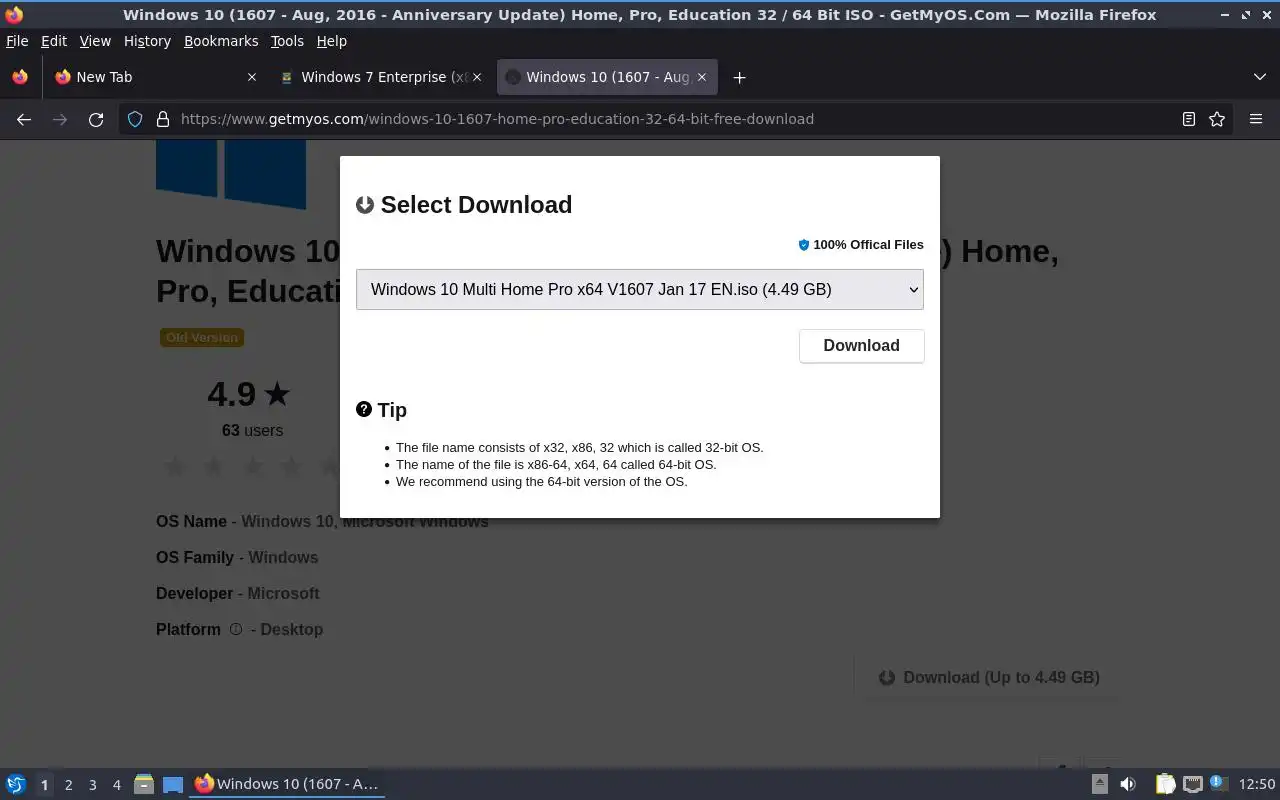The image size is (1280, 800).
Task: Open the Edit menu
Action: [x=54, y=41]
